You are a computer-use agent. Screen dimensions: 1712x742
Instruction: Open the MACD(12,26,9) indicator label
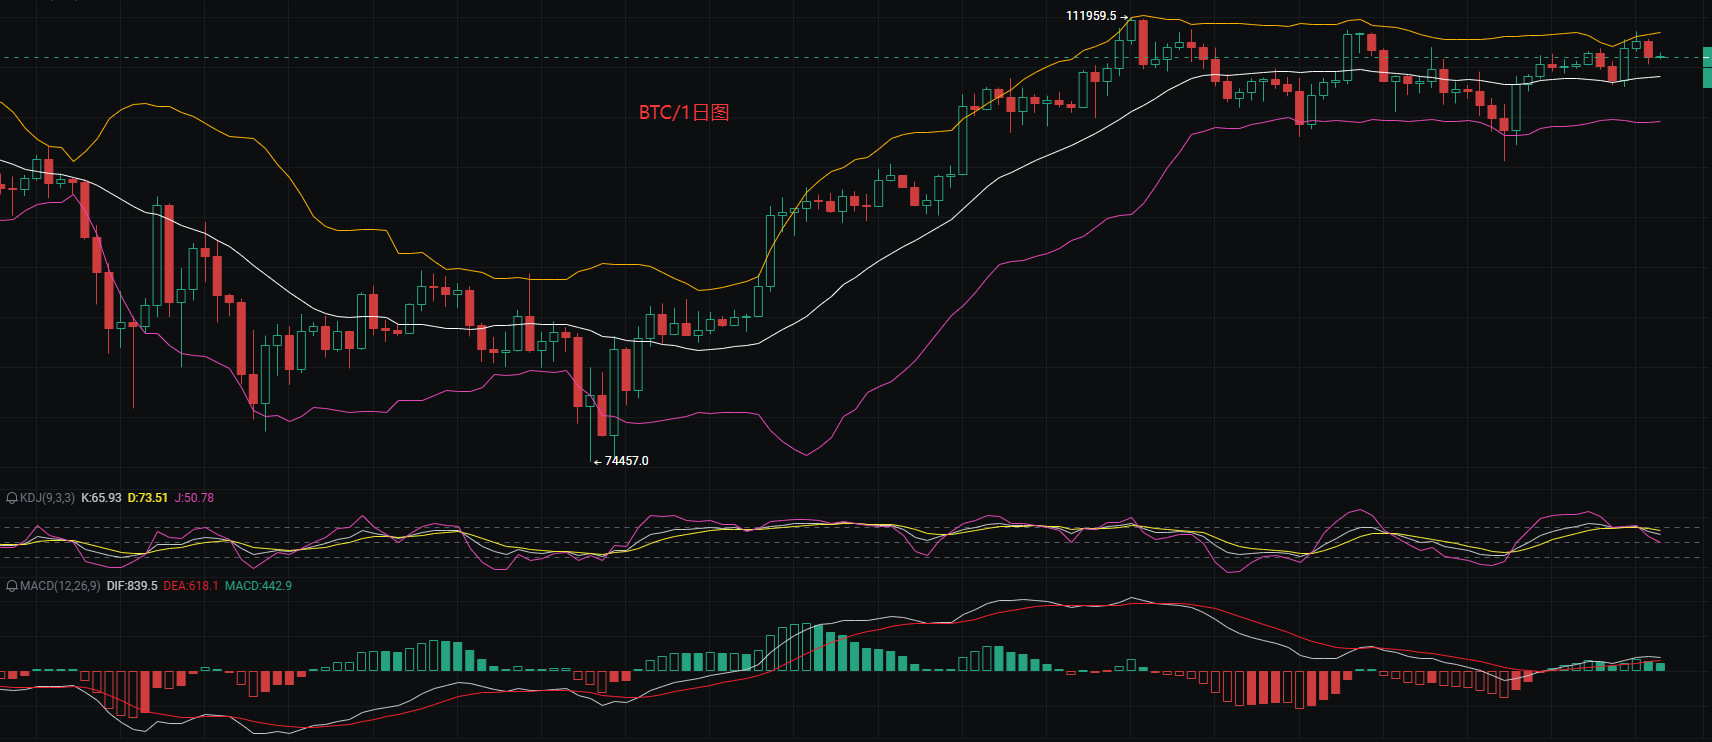60,586
